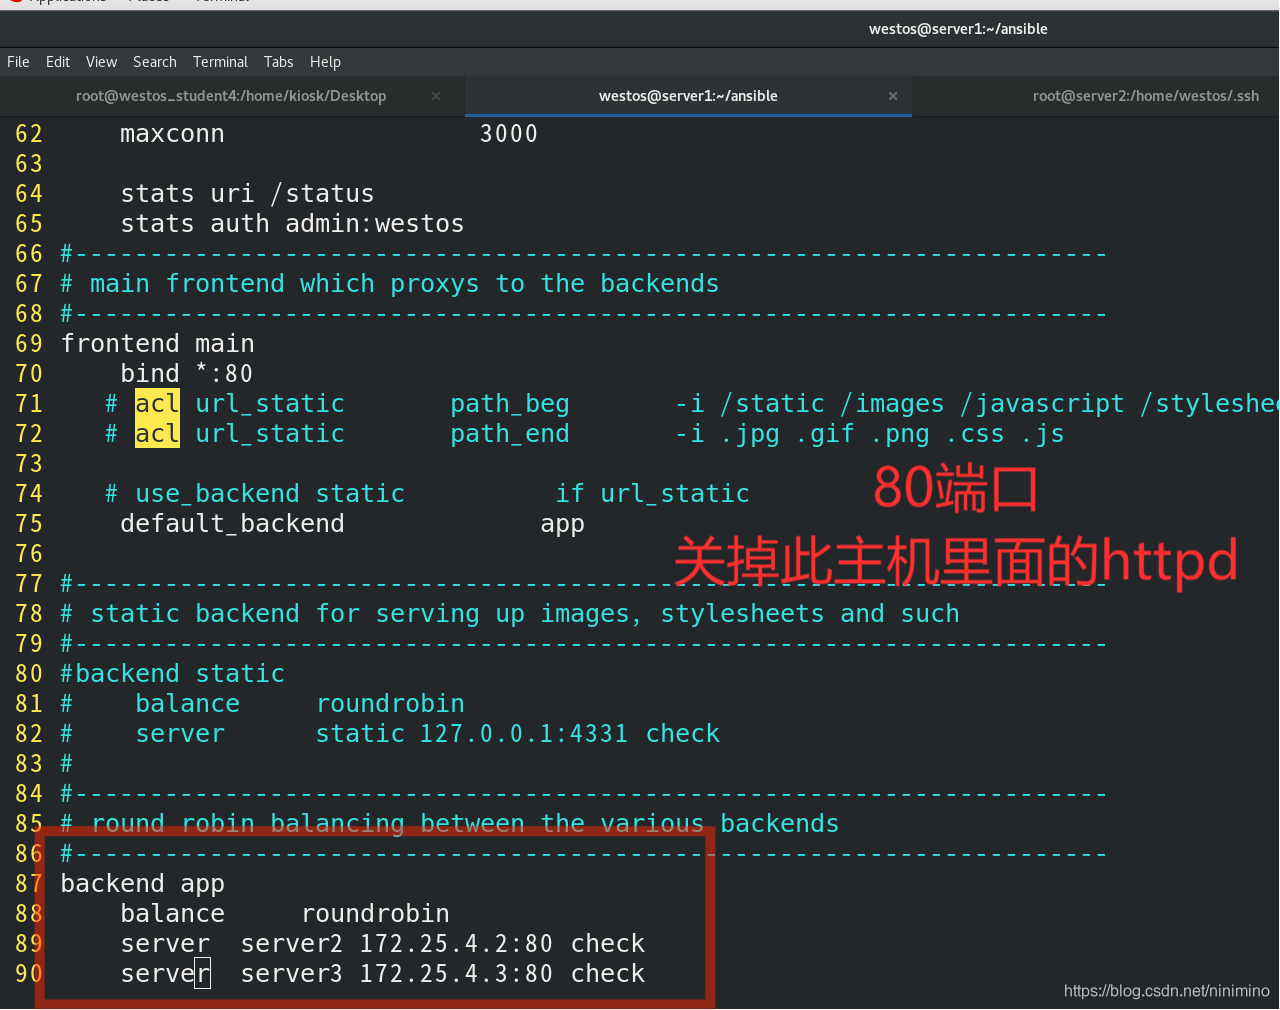Click the comment 'main frontend which proxys' line

click(x=390, y=284)
